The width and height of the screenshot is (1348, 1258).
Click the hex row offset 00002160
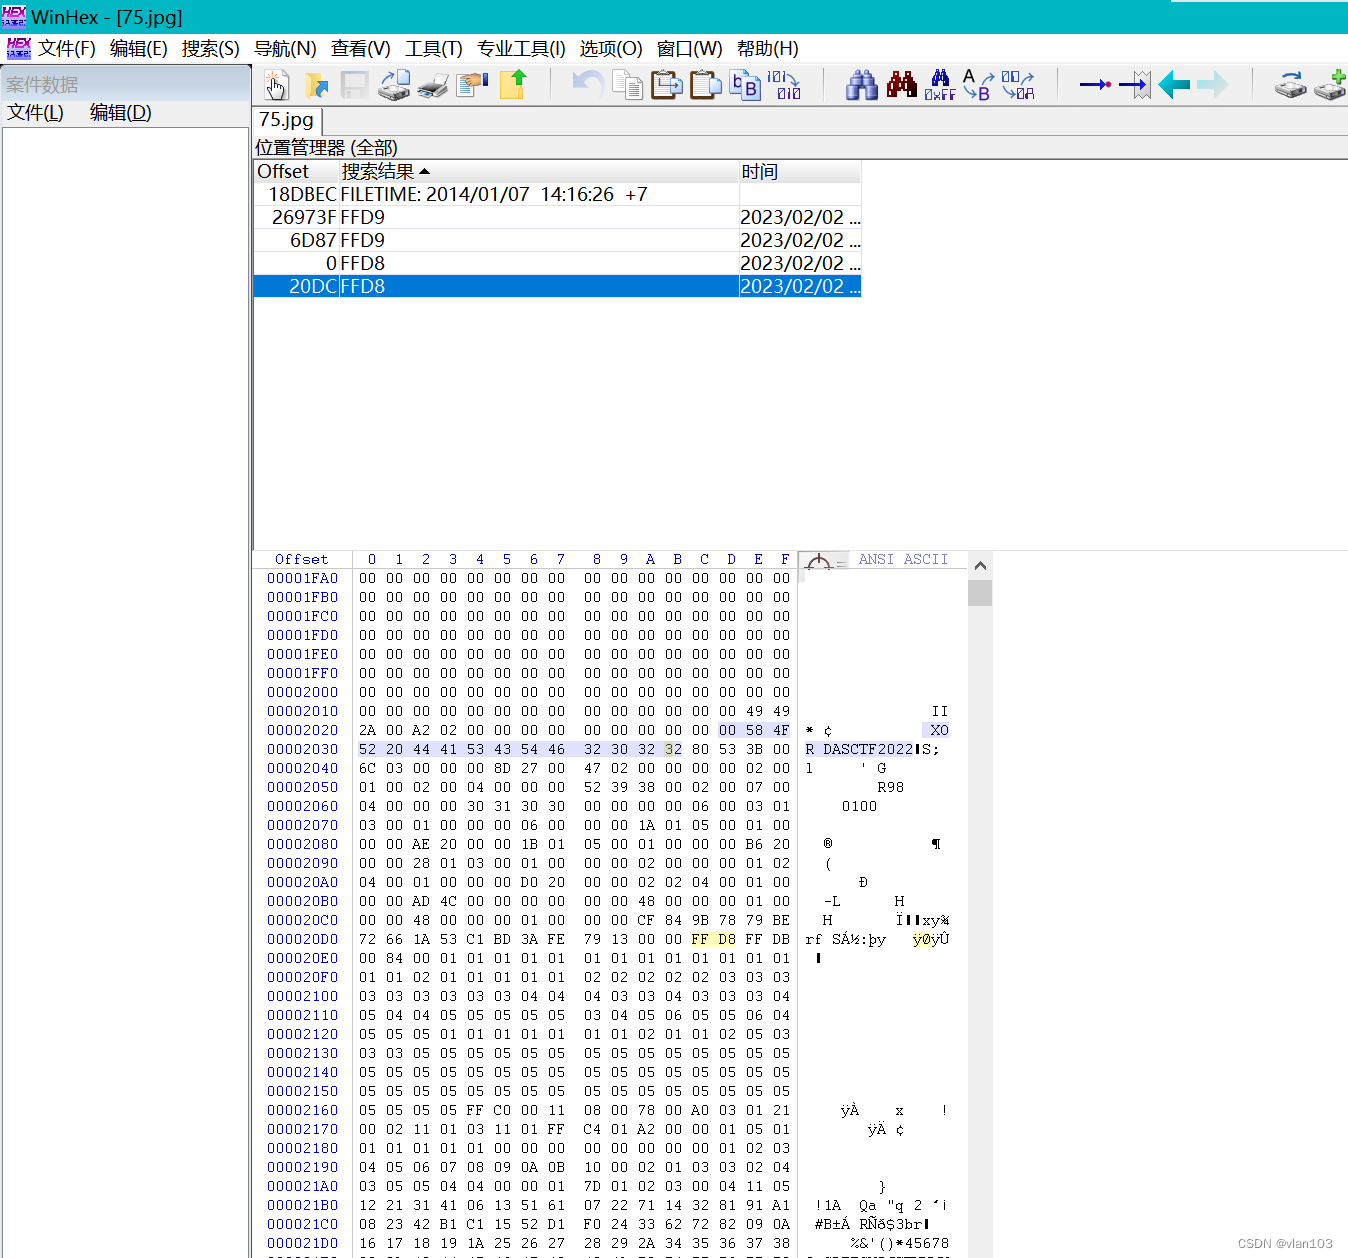tap(302, 1110)
